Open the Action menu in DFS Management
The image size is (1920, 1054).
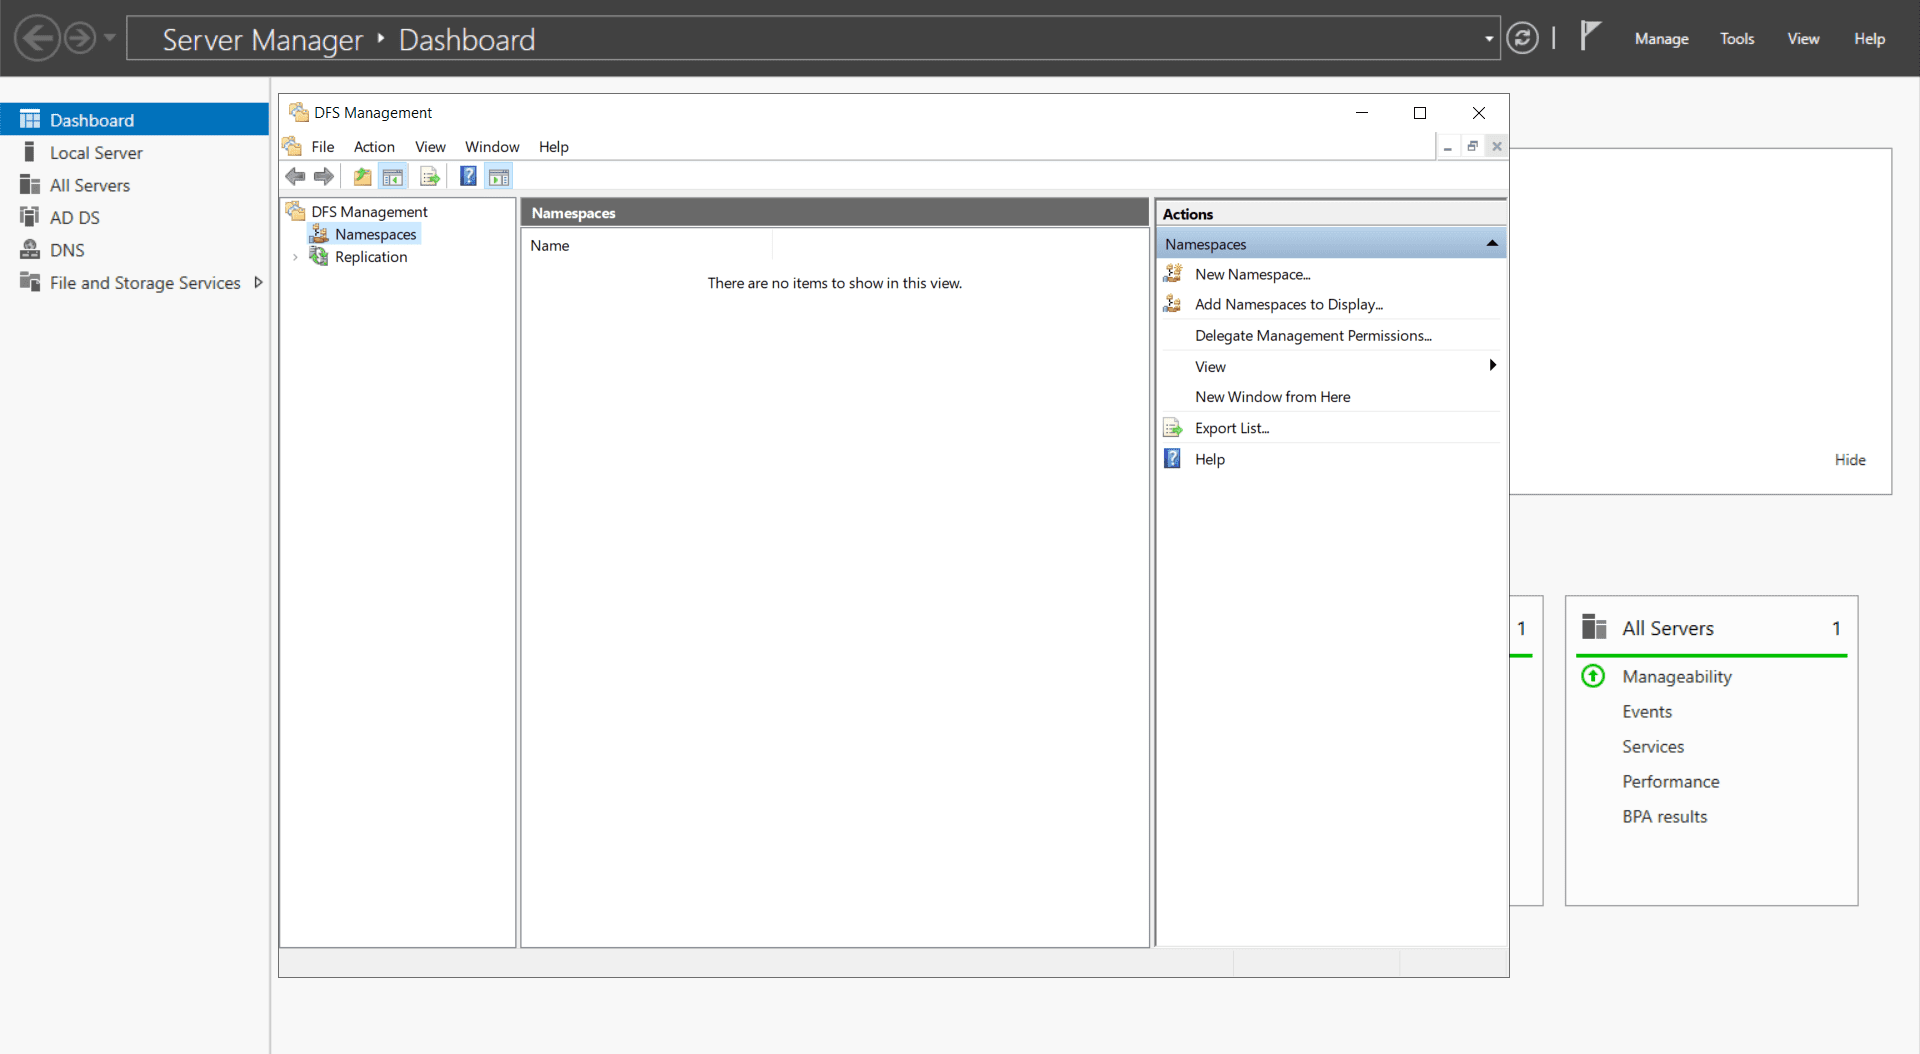374,147
